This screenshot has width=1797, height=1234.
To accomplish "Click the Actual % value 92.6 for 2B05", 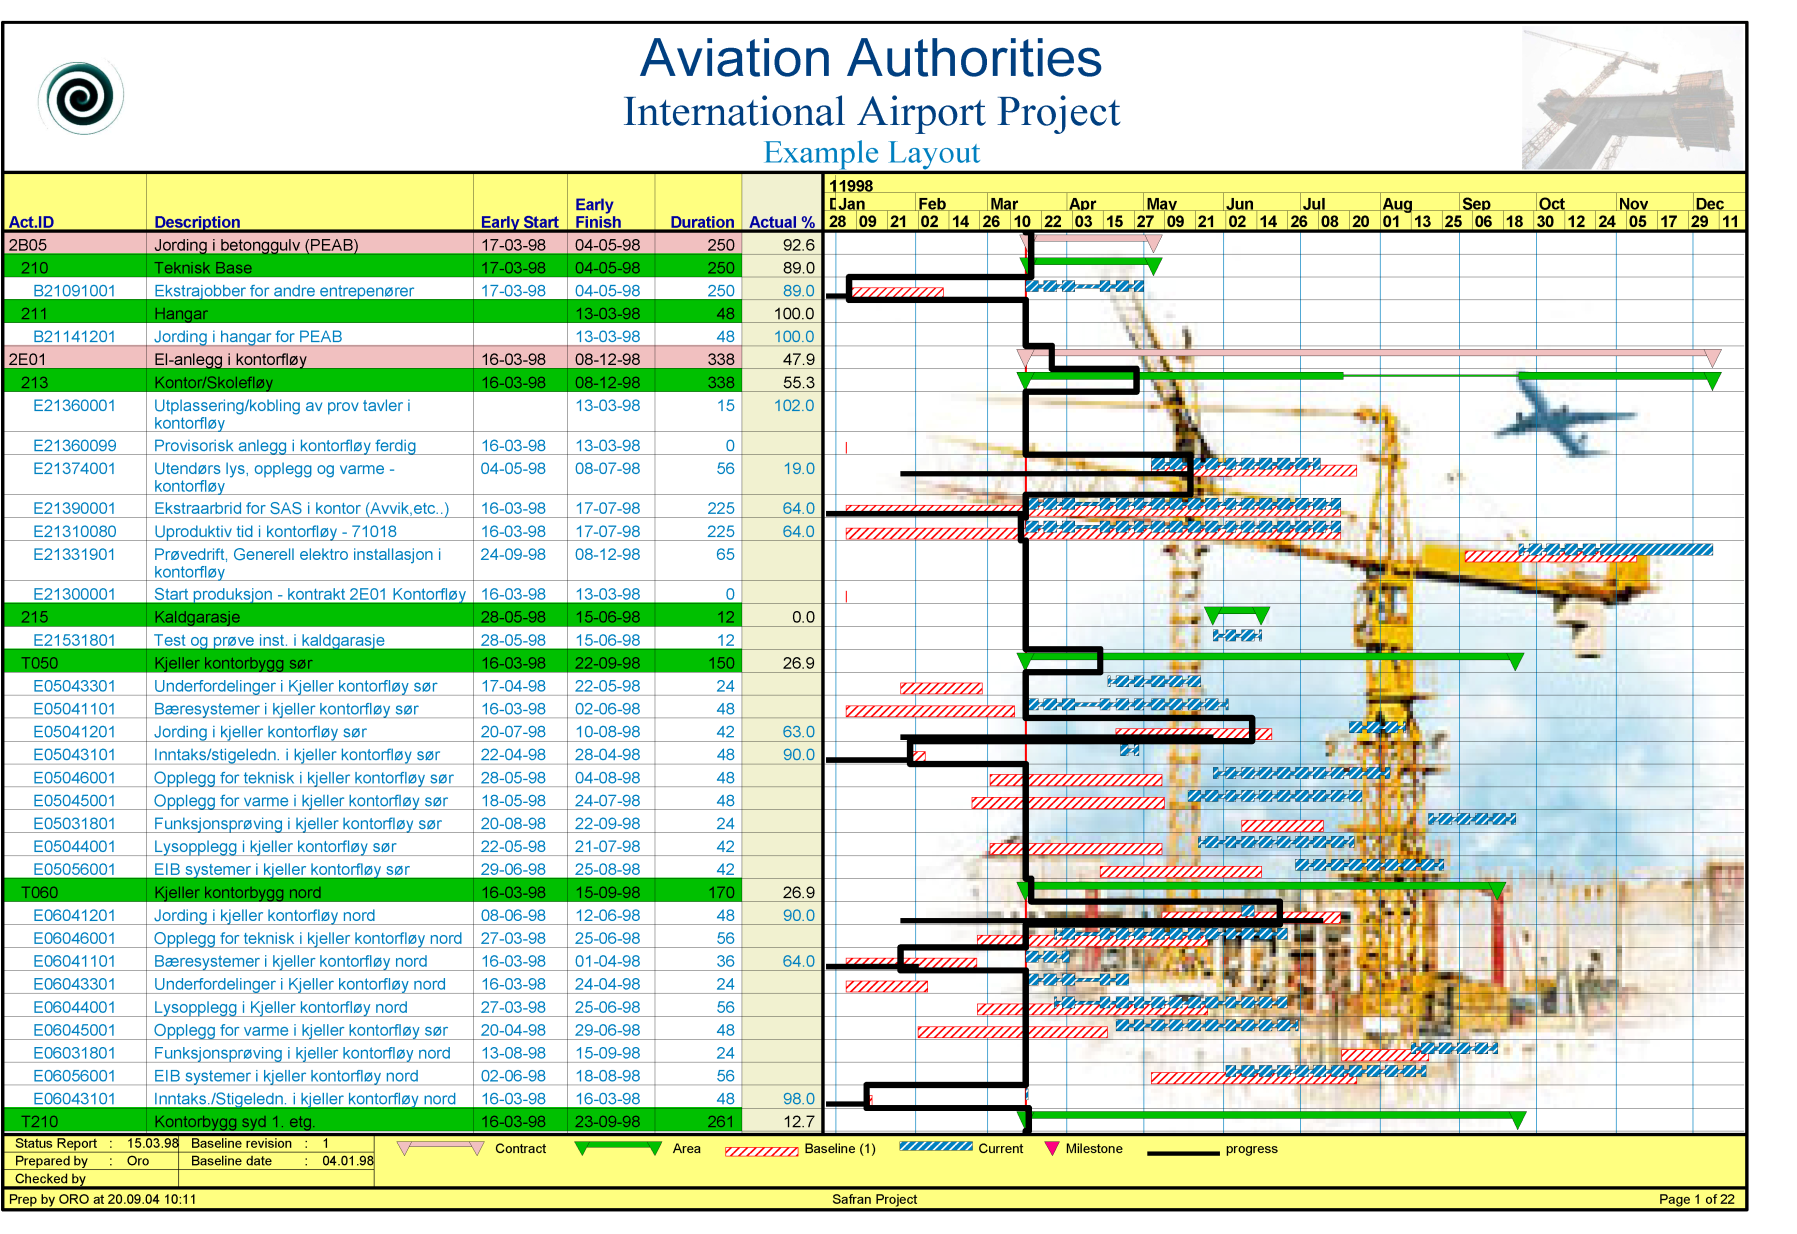I will tap(798, 245).
